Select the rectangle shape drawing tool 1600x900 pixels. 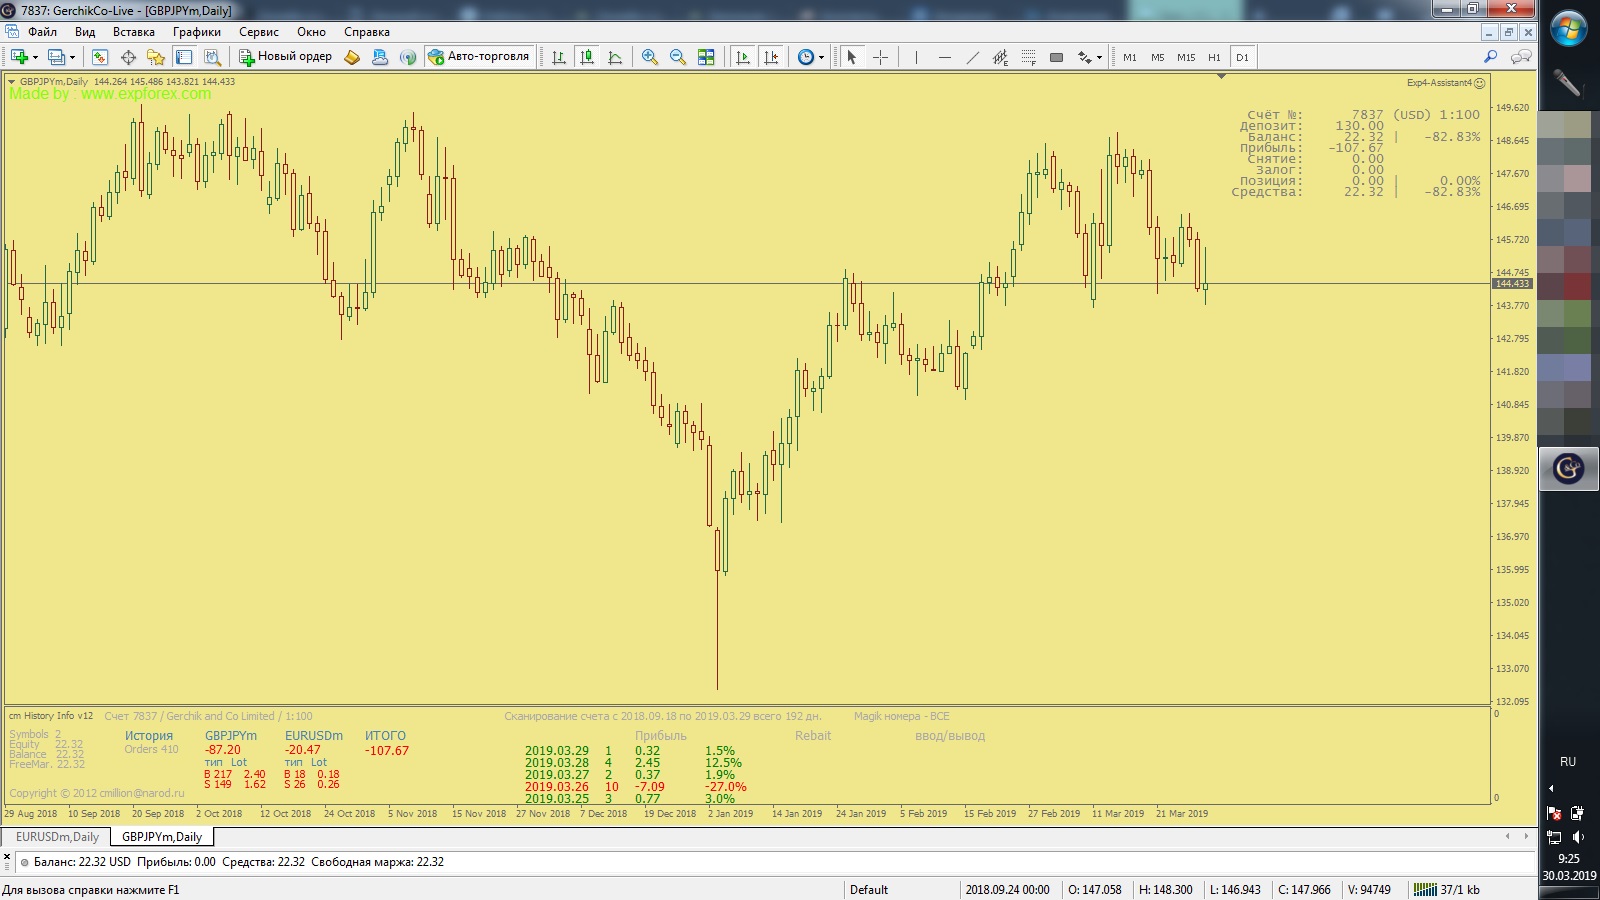coord(1056,57)
